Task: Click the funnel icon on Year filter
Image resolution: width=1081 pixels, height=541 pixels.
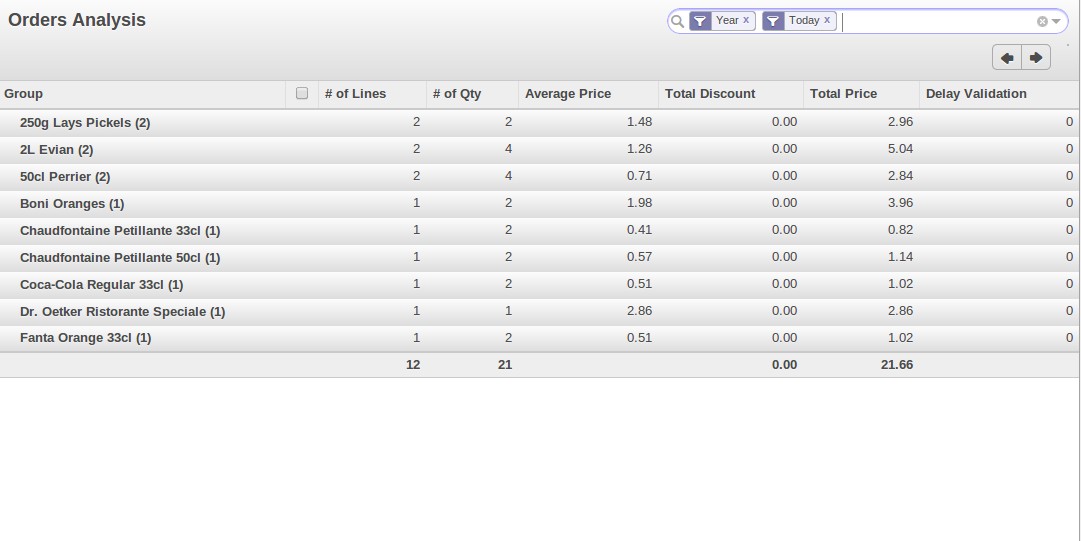Action: point(700,21)
